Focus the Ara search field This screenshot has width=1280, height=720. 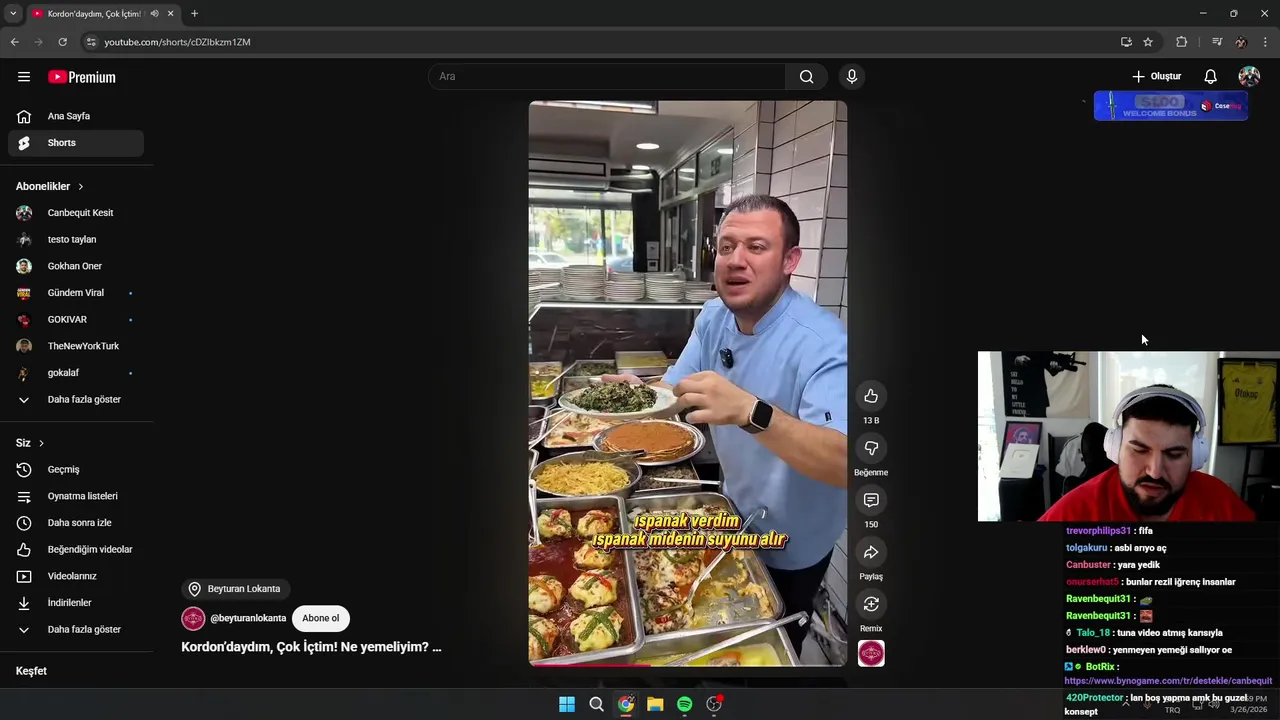pos(607,77)
